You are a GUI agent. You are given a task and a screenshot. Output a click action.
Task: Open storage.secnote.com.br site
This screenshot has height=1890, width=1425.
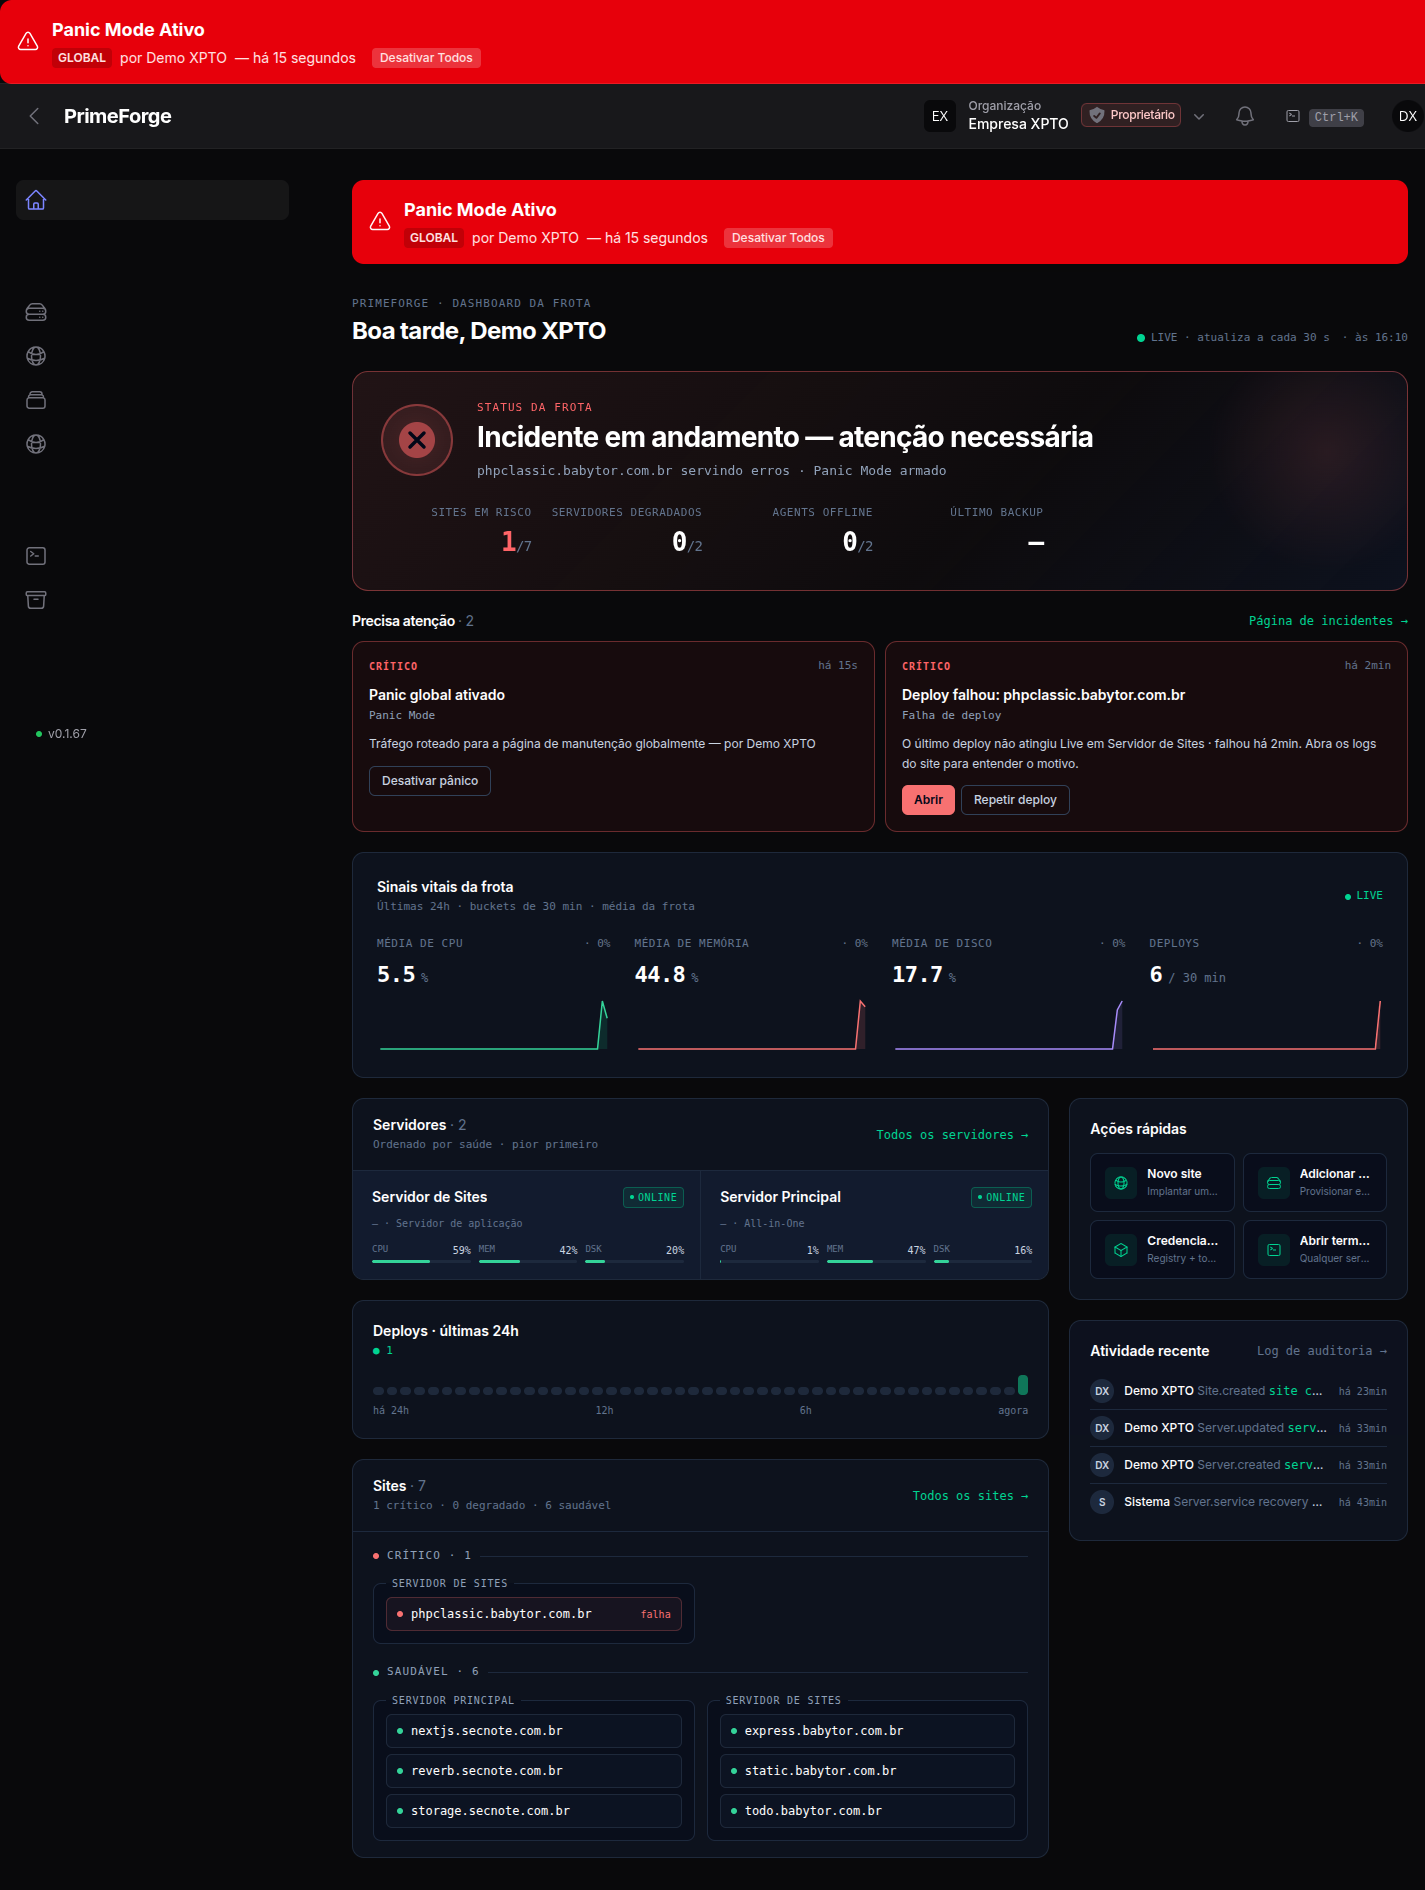click(534, 1811)
